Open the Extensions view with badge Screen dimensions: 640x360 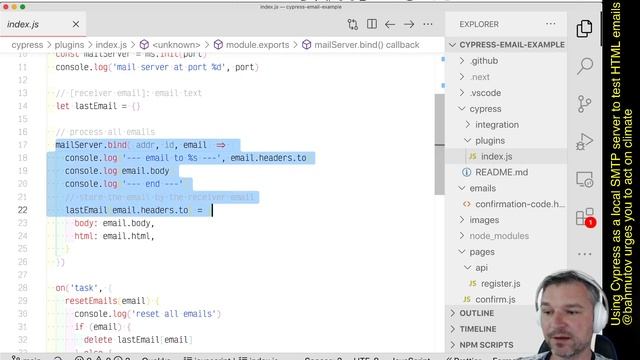click(585, 217)
